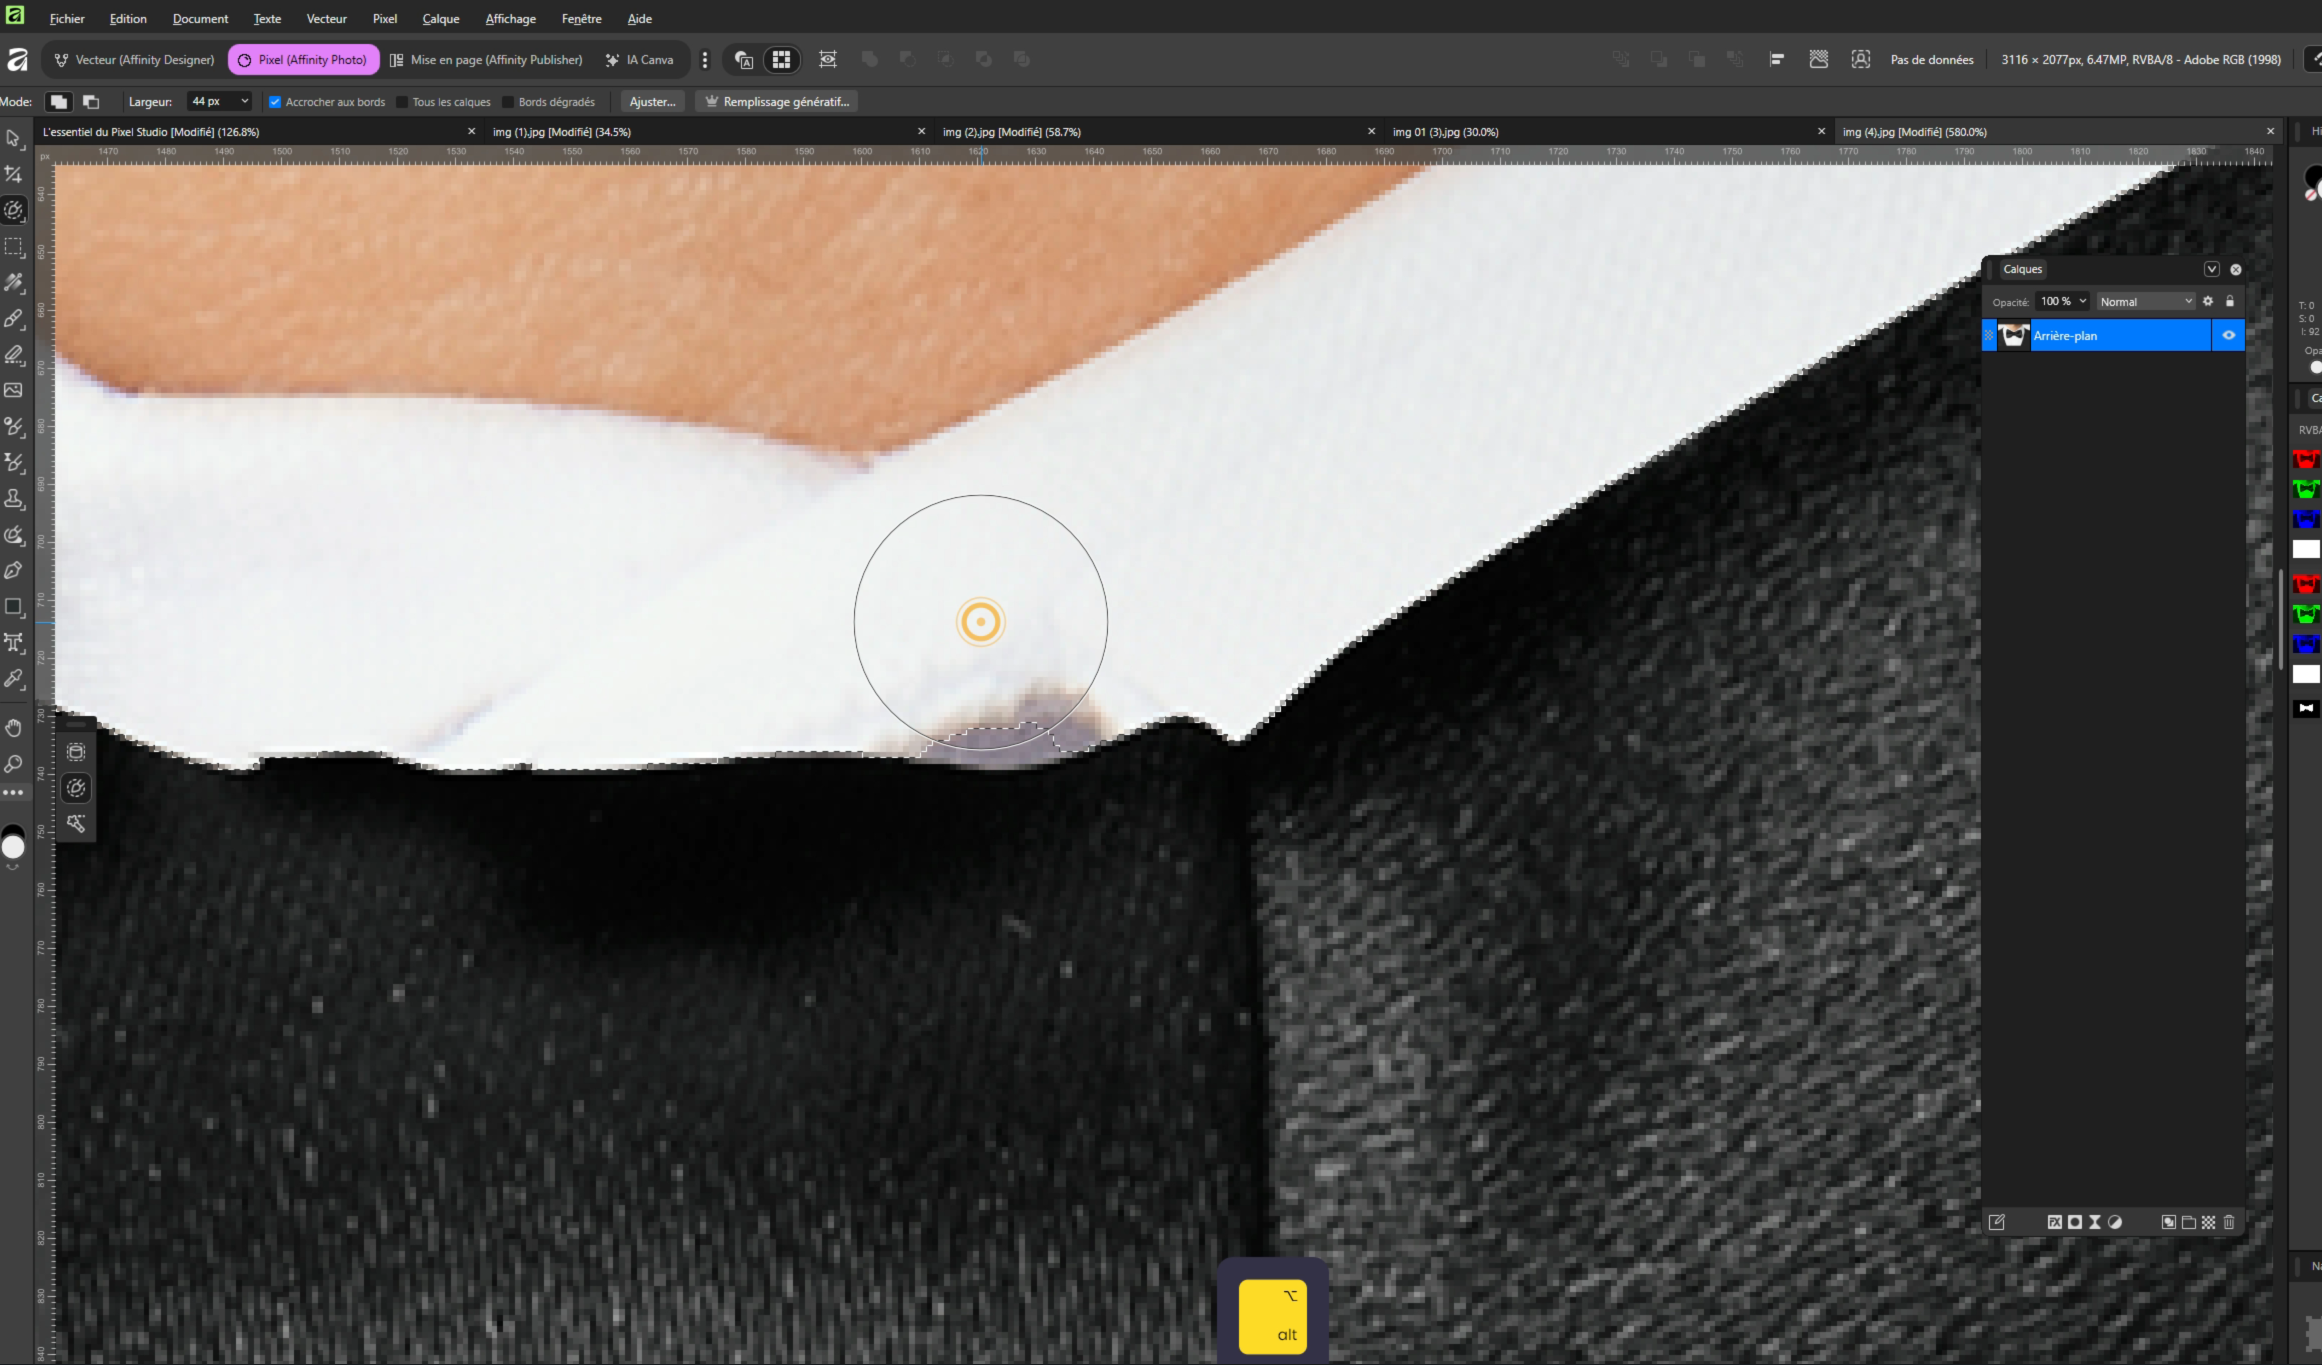The width and height of the screenshot is (2322, 1365).
Task: Select the Hand view tool
Action: click(14, 728)
